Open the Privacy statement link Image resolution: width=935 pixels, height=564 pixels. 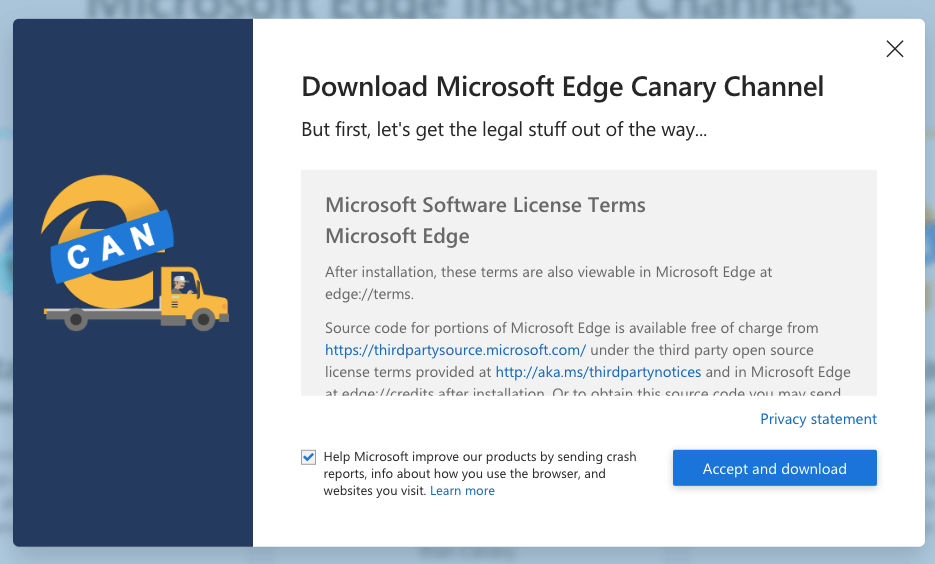pyautogui.click(x=818, y=419)
